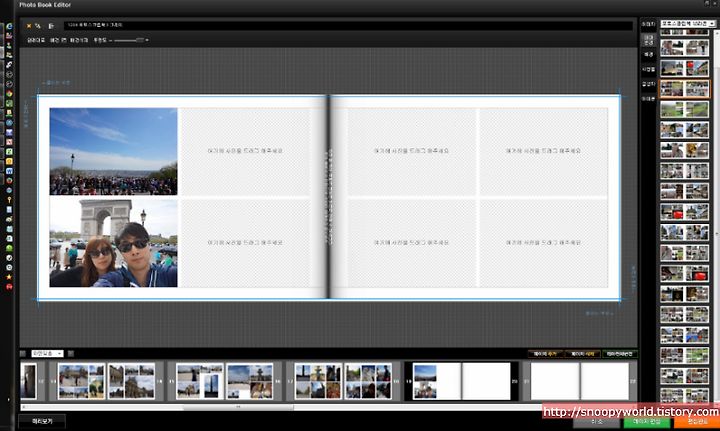720x431 pixels.
Task: Select the orange-highlighted layout thumbnail
Action: pyautogui.click(x=684, y=89)
